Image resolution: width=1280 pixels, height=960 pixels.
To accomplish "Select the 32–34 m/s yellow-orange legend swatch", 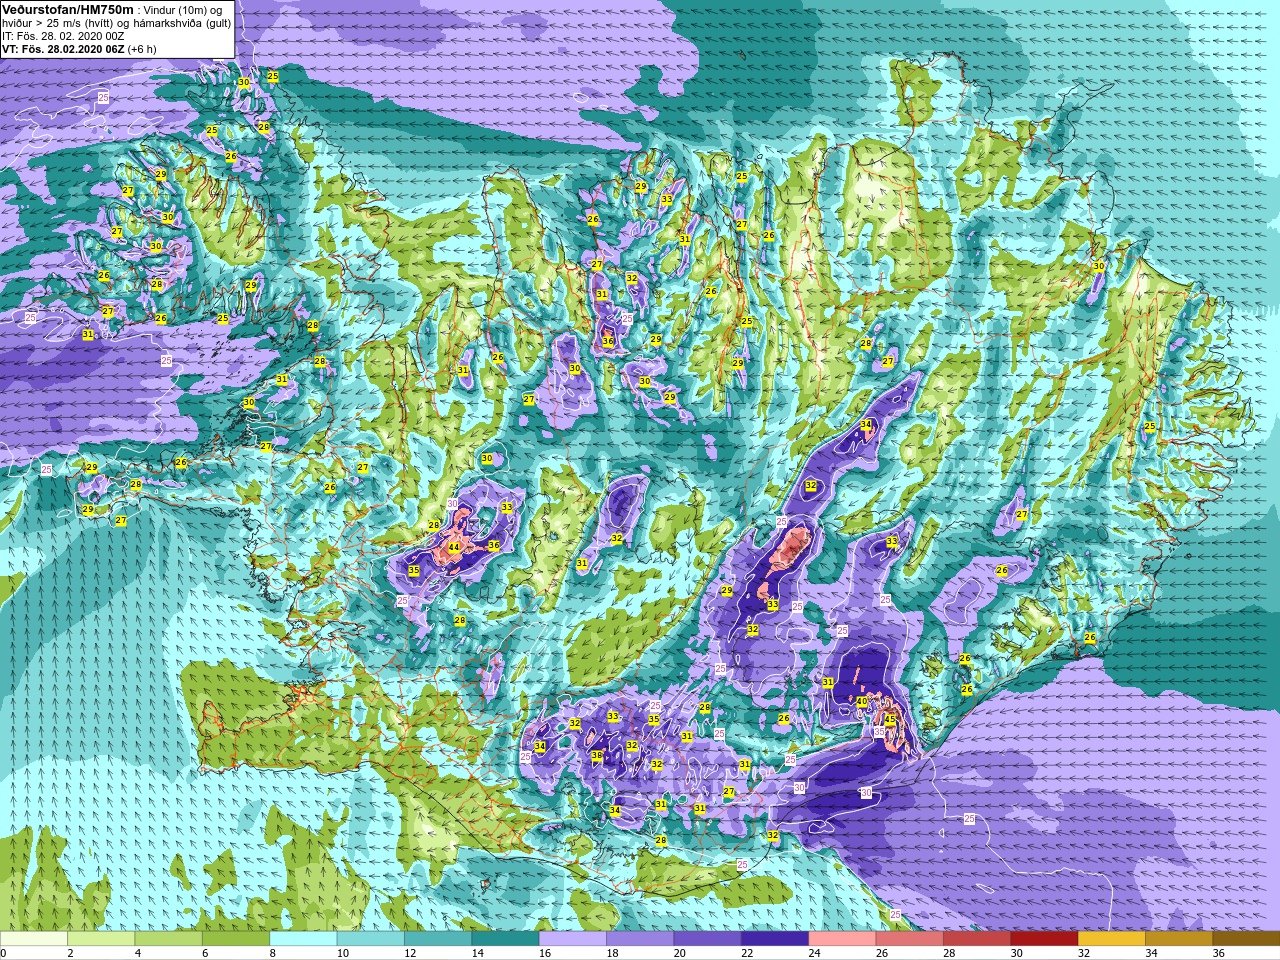I will click(x=1111, y=939).
